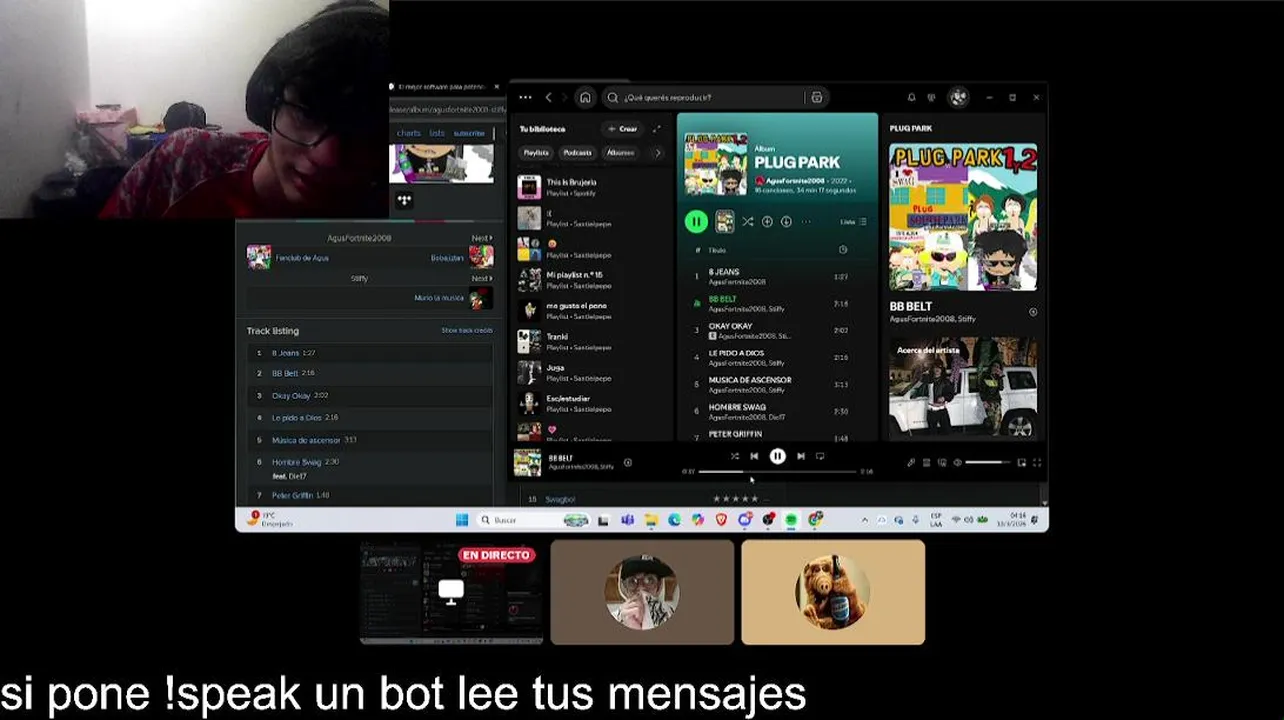Filter library by Podcasts
This screenshot has width=1284, height=720.
pos(577,153)
